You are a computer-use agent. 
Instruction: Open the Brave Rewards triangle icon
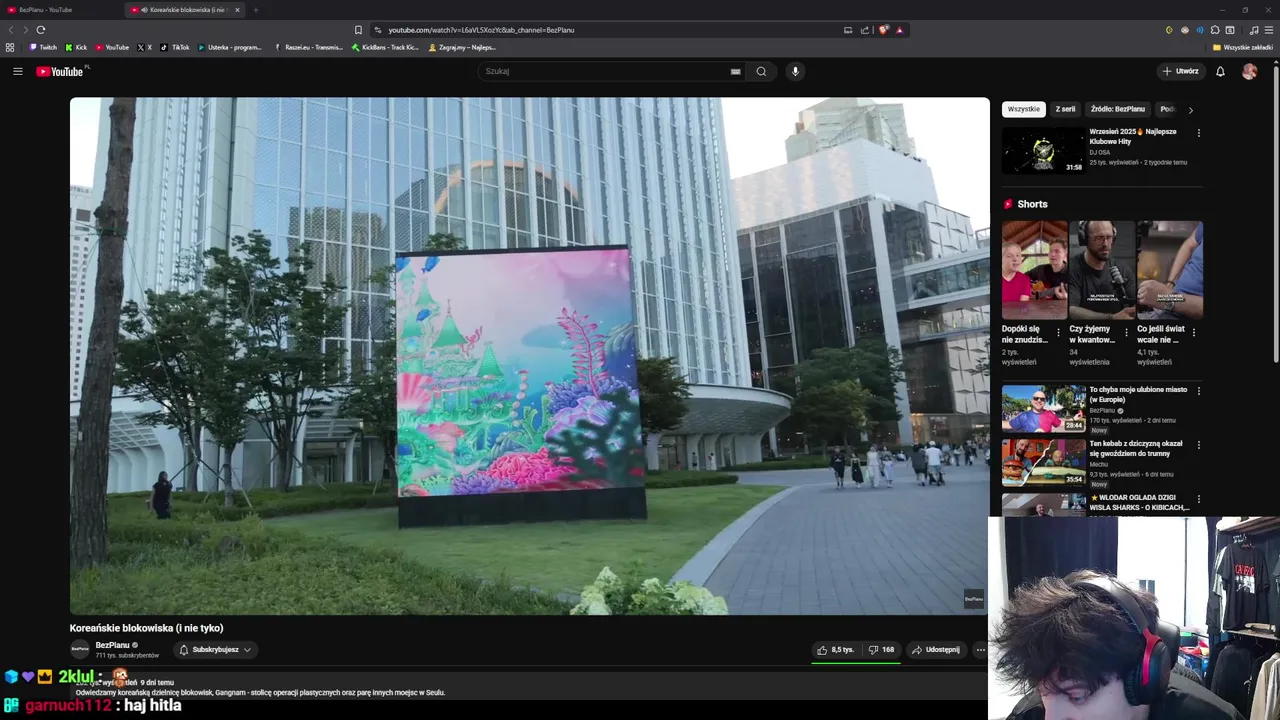(899, 30)
